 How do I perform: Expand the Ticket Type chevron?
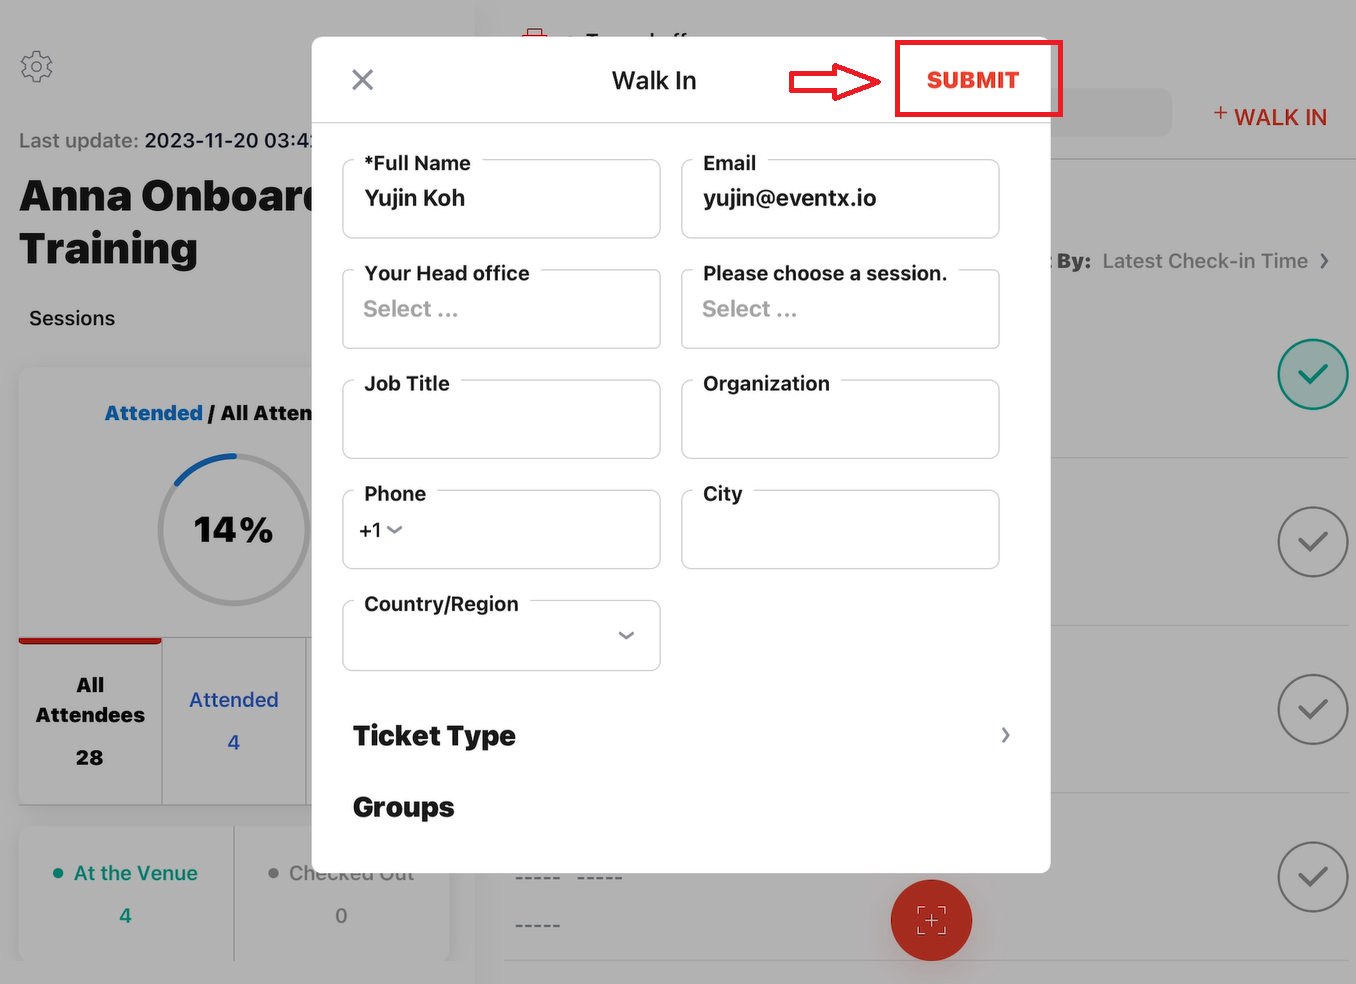(x=1005, y=735)
